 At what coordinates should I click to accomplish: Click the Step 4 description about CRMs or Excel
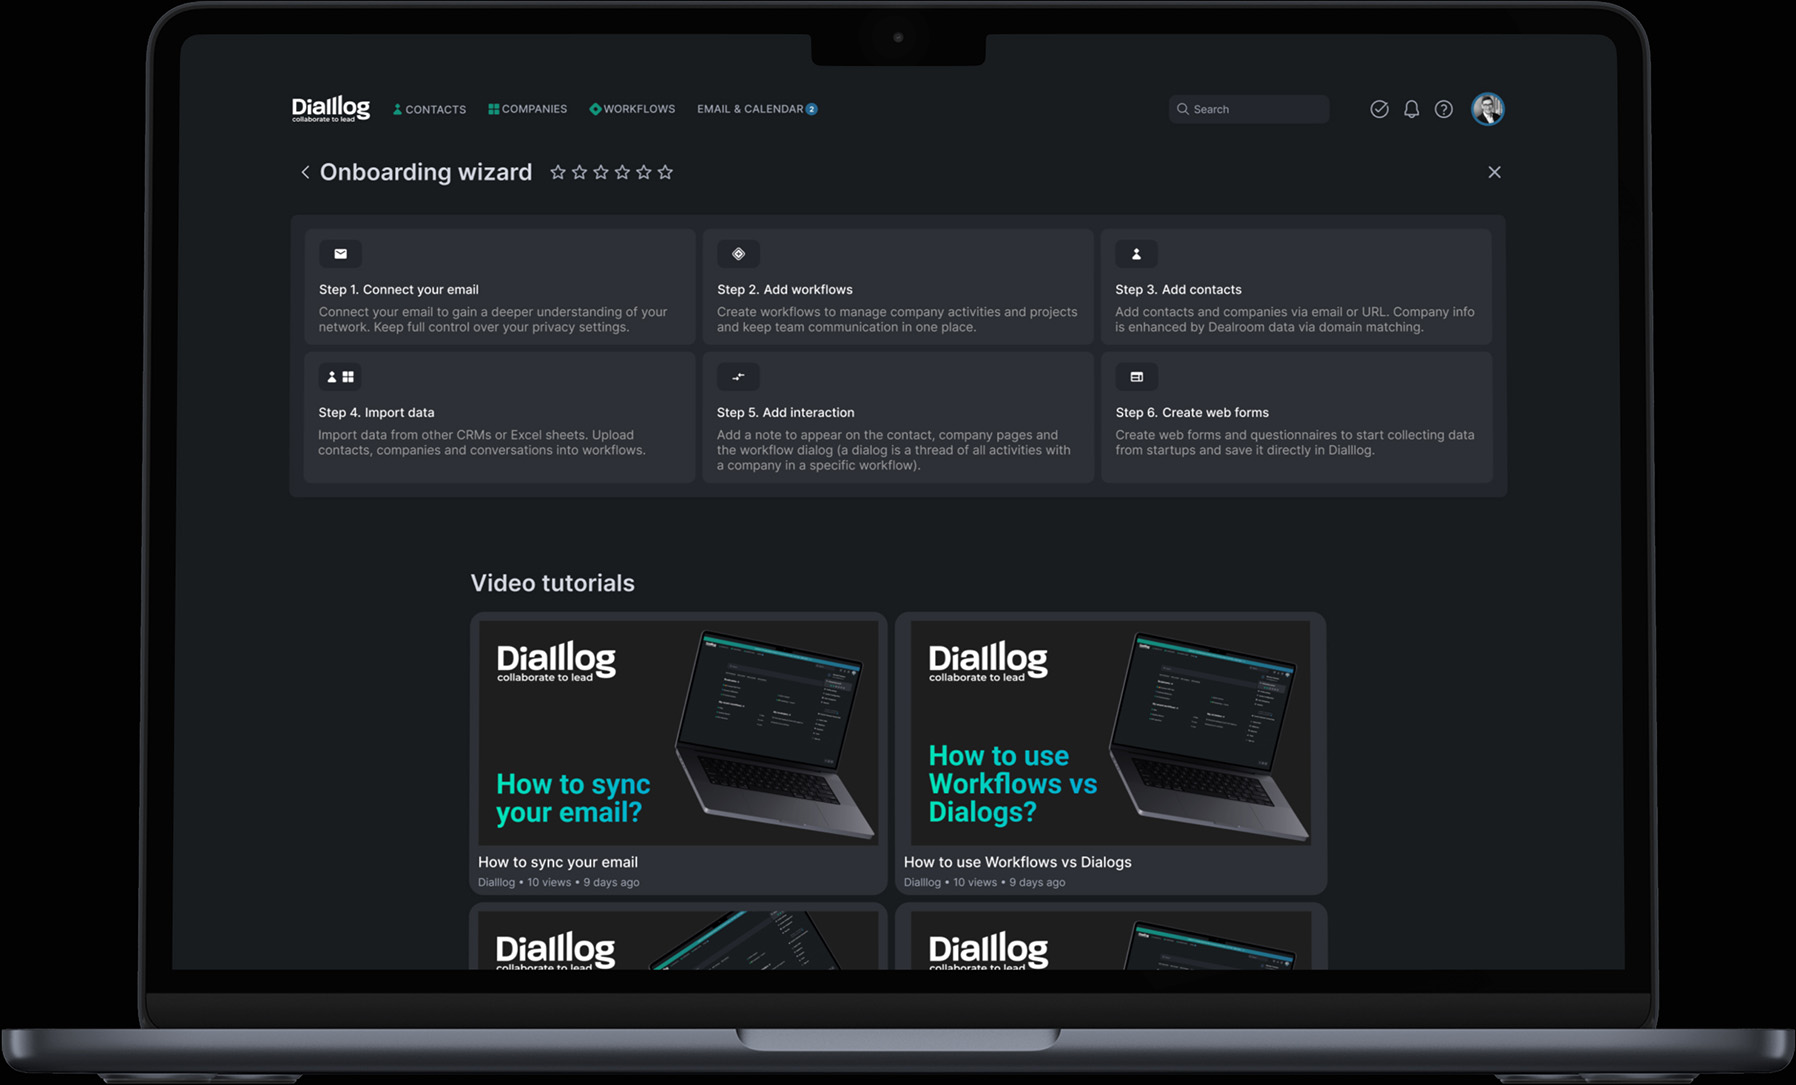coord(482,443)
